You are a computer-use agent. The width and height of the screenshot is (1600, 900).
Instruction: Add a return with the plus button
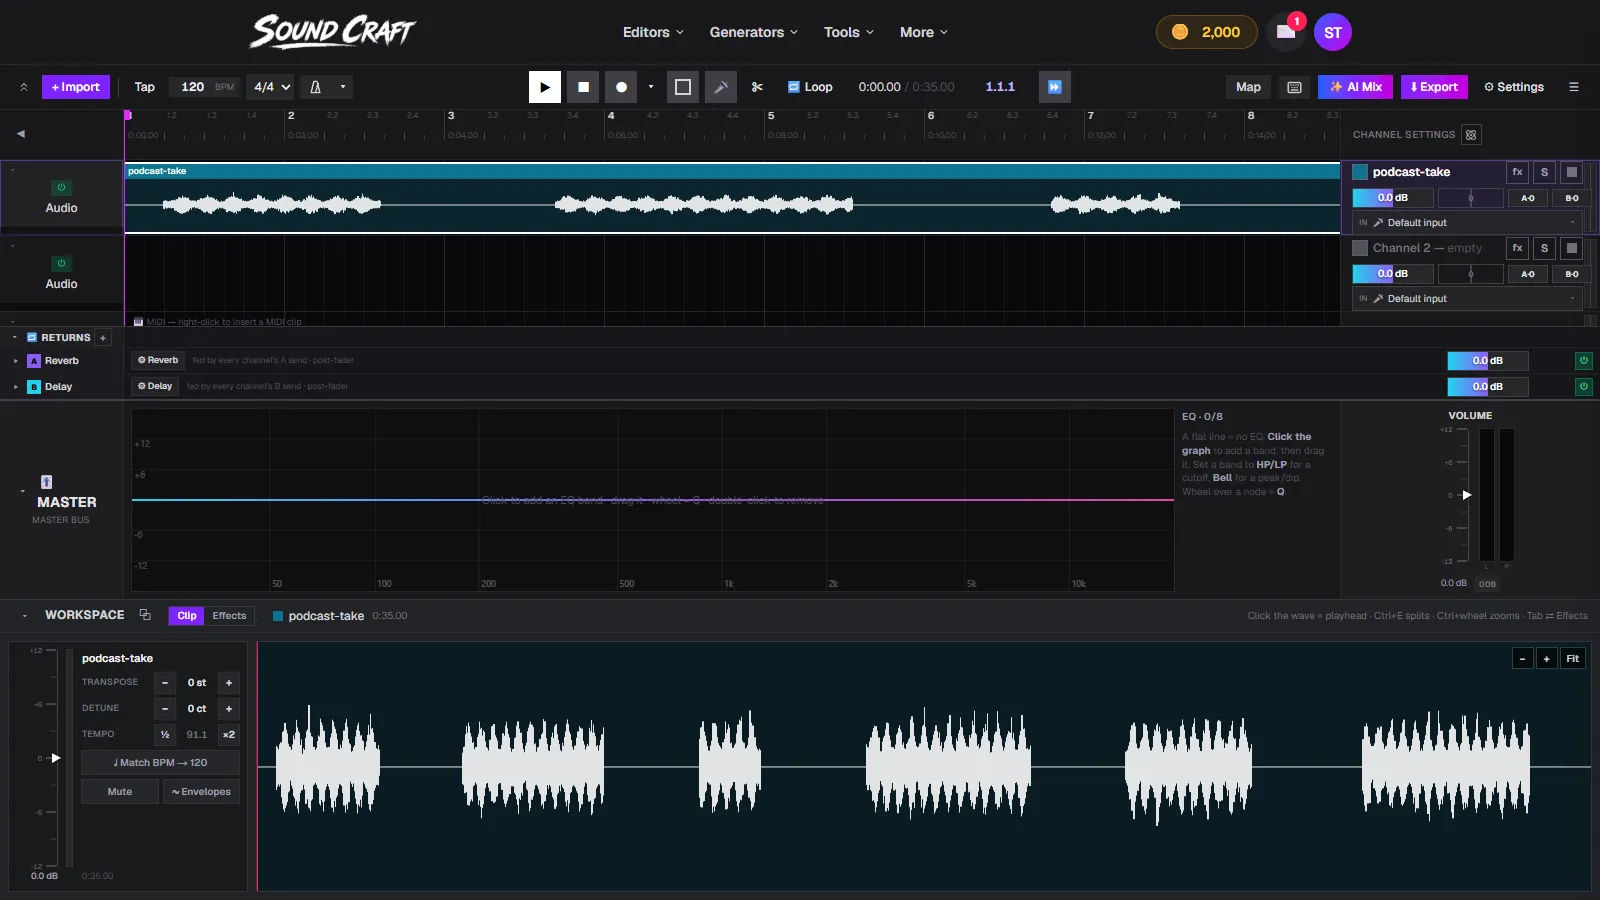(102, 338)
